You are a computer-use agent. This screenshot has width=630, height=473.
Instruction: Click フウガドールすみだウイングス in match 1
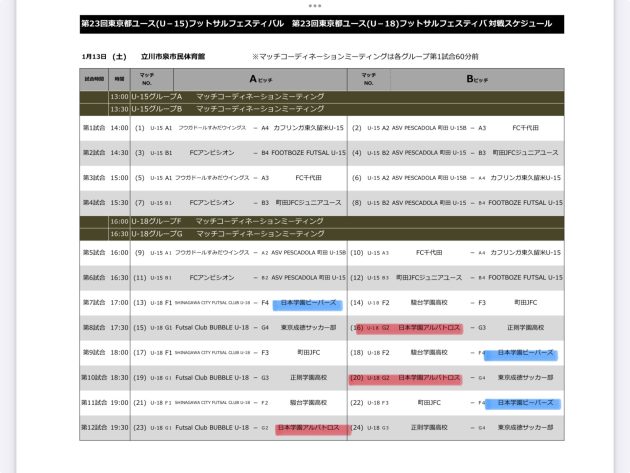pyautogui.click(x=213, y=128)
